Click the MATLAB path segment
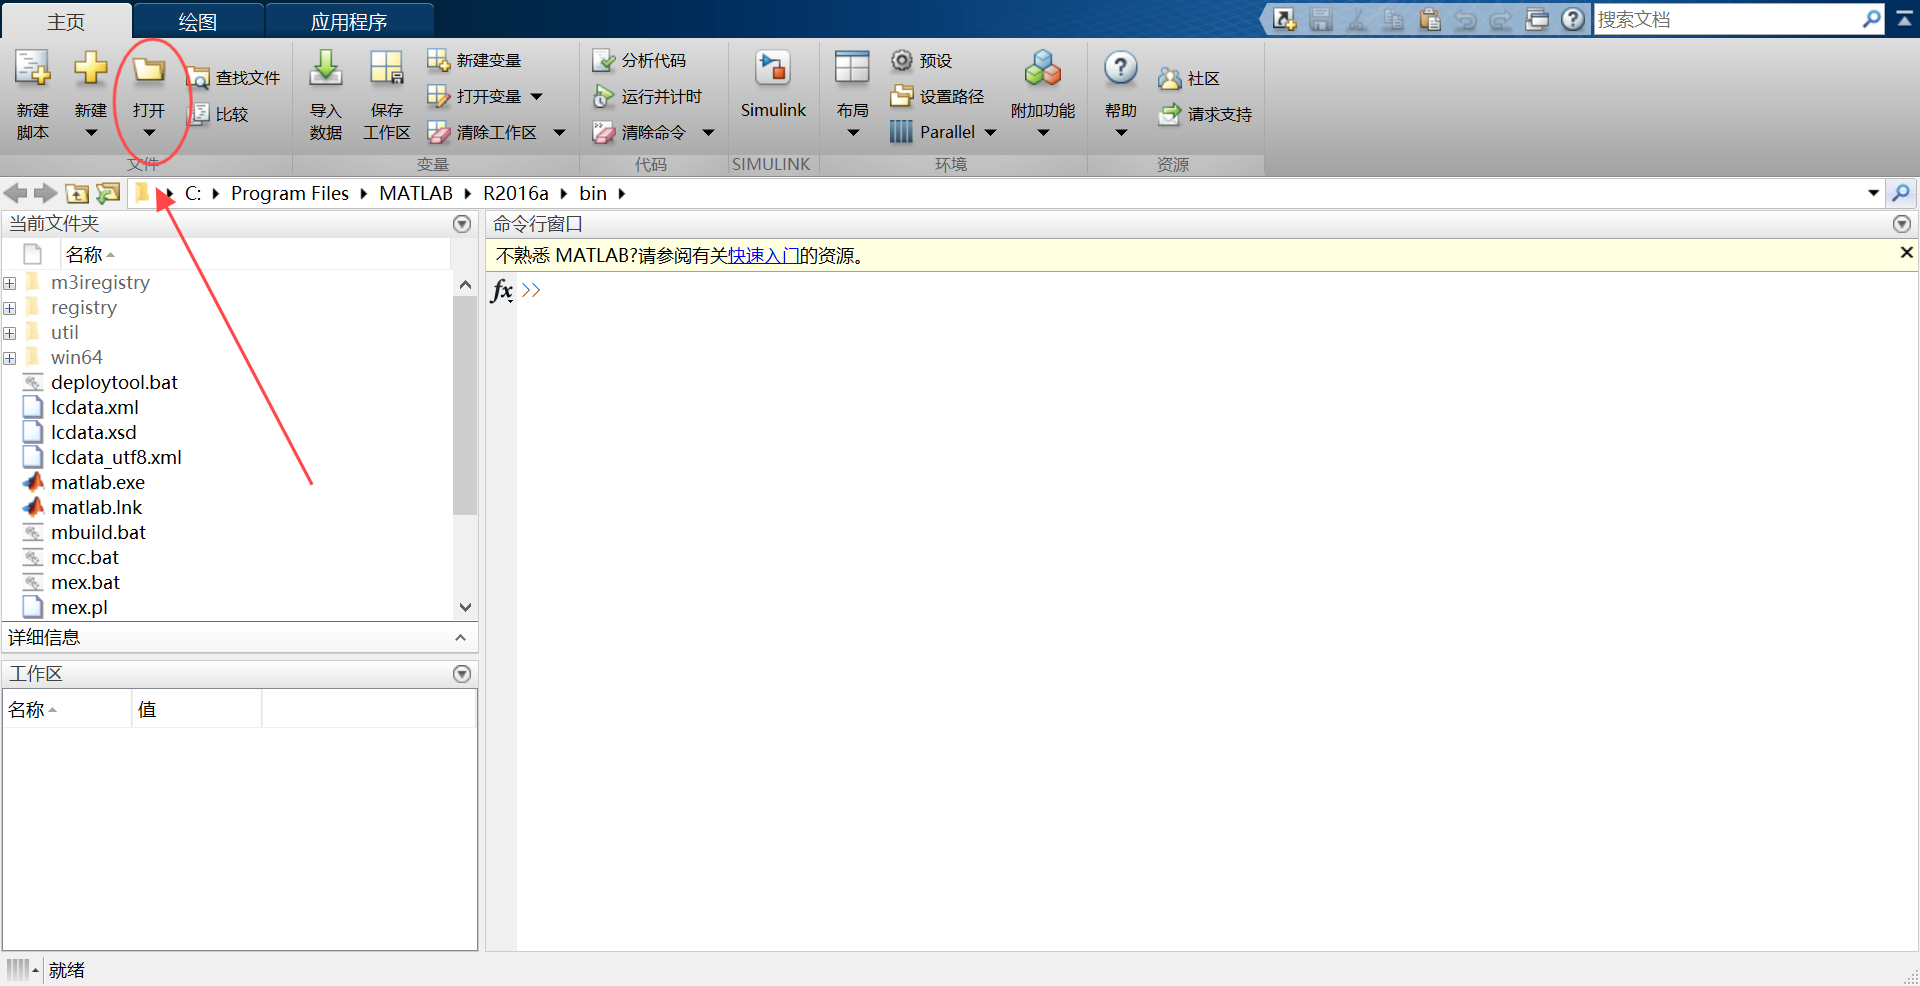Image resolution: width=1920 pixels, height=986 pixels. 416,193
